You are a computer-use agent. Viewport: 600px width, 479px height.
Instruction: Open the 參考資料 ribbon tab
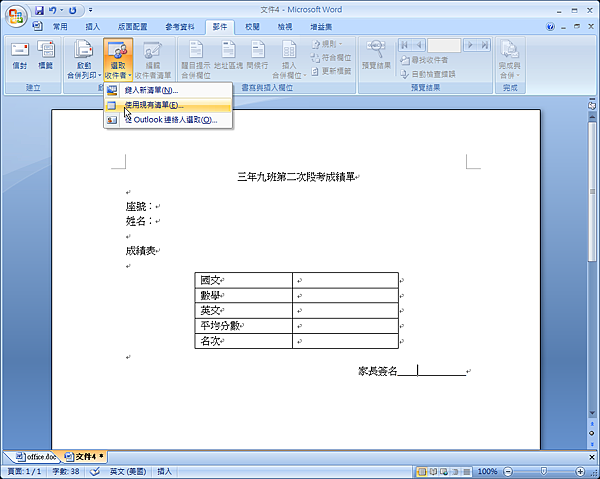180,27
